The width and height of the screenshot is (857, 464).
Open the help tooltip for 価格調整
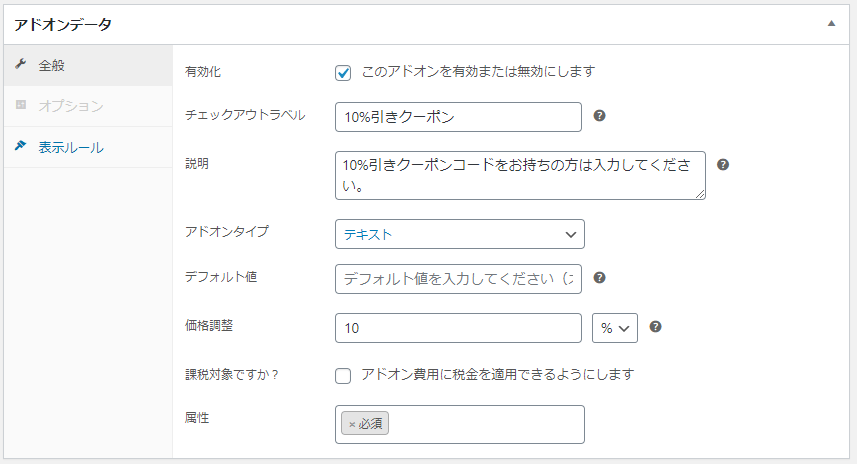click(x=655, y=327)
